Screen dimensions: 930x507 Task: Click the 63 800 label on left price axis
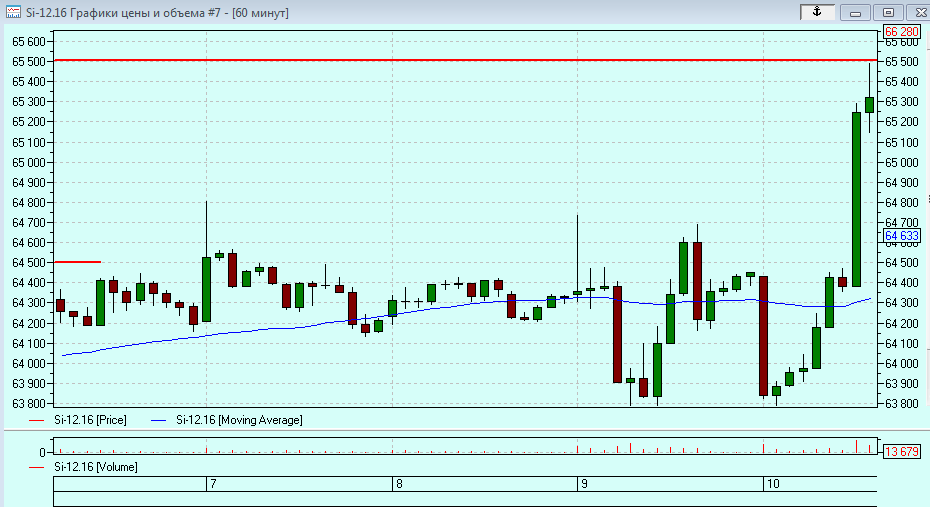28,404
